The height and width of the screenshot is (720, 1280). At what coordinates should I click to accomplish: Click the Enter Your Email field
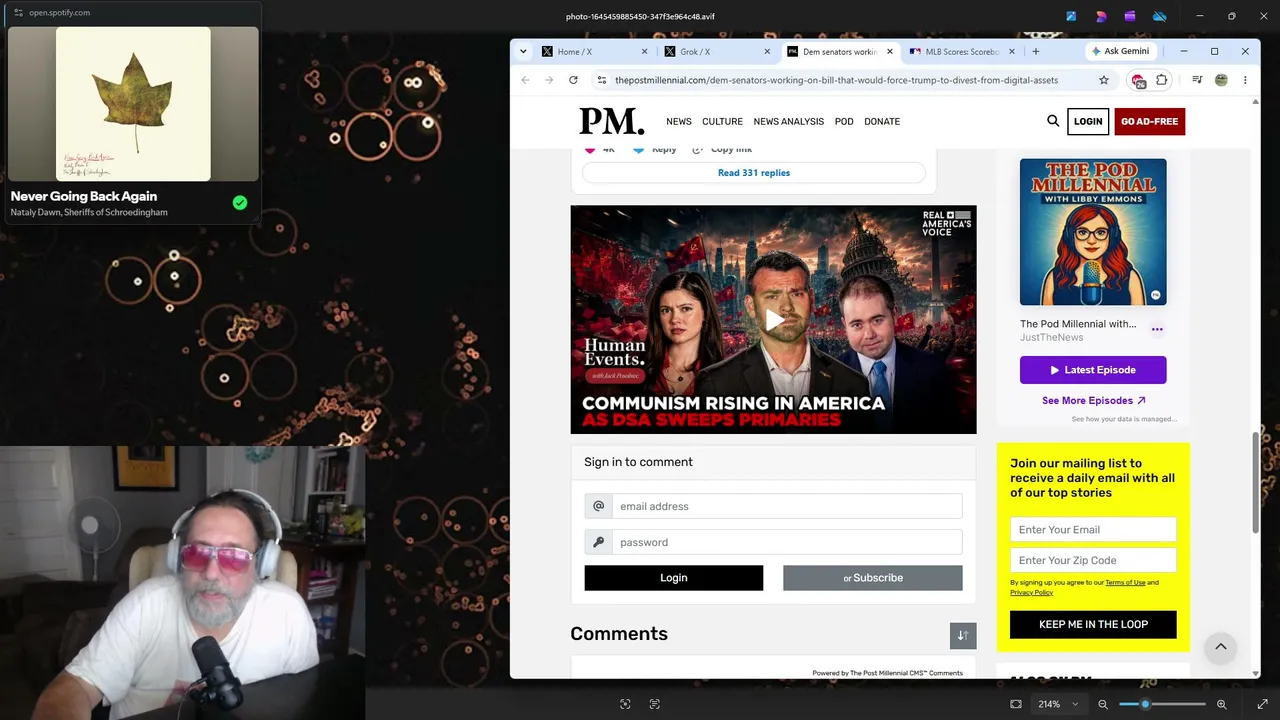1093,530
